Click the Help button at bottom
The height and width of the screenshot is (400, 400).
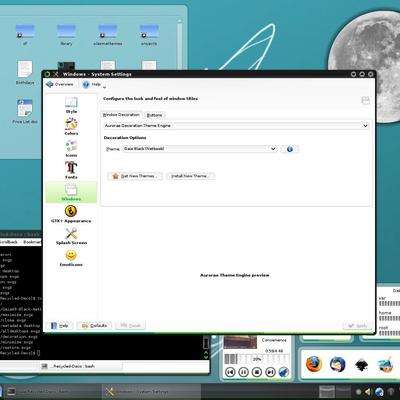[60, 326]
